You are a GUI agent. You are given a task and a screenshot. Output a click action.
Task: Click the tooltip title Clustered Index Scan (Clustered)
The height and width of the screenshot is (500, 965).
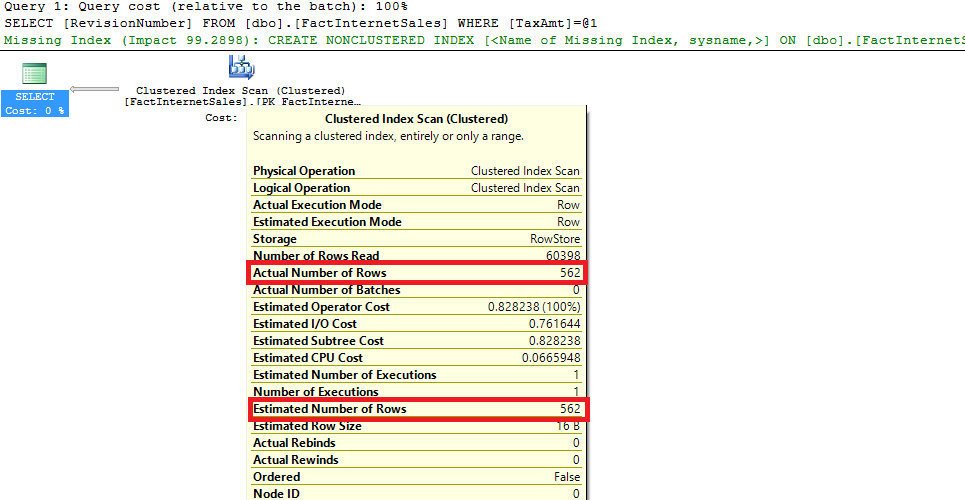tap(416, 118)
